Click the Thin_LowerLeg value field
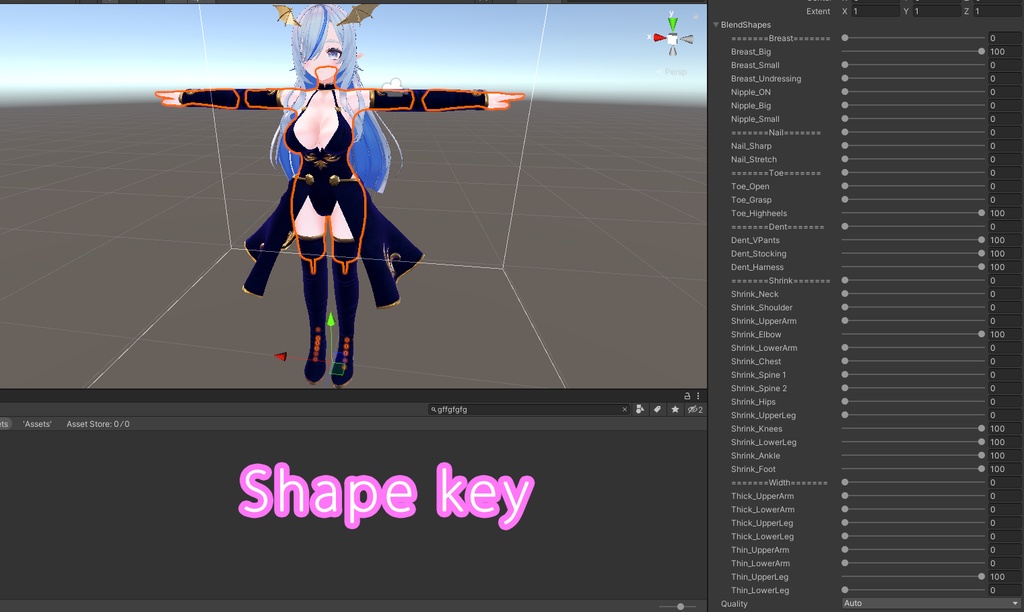 (x=1004, y=590)
